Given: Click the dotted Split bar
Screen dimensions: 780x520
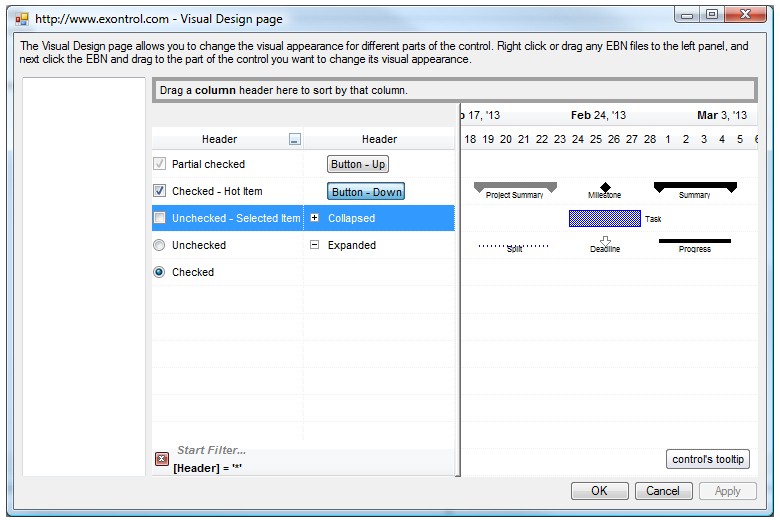Looking at the screenshot, I should click(x=513, y=244).
